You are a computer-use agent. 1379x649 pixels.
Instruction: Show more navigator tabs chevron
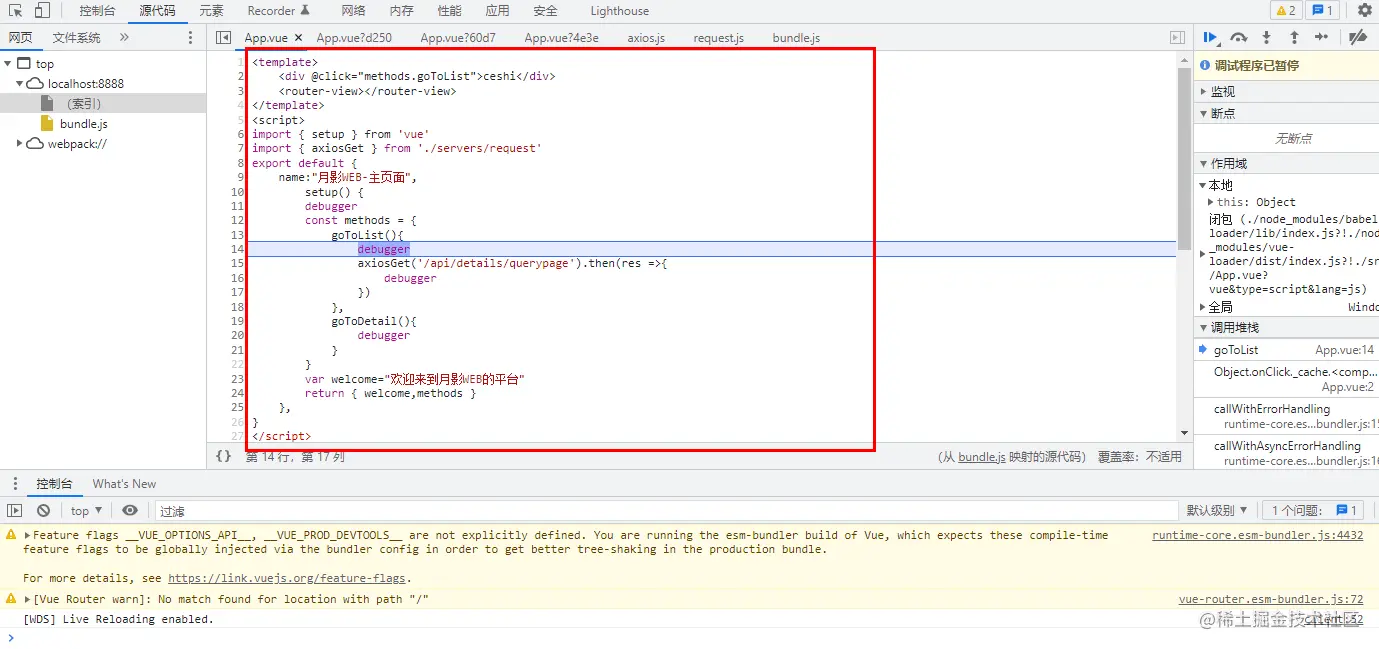pyautogui.click(x=124, y=38)
